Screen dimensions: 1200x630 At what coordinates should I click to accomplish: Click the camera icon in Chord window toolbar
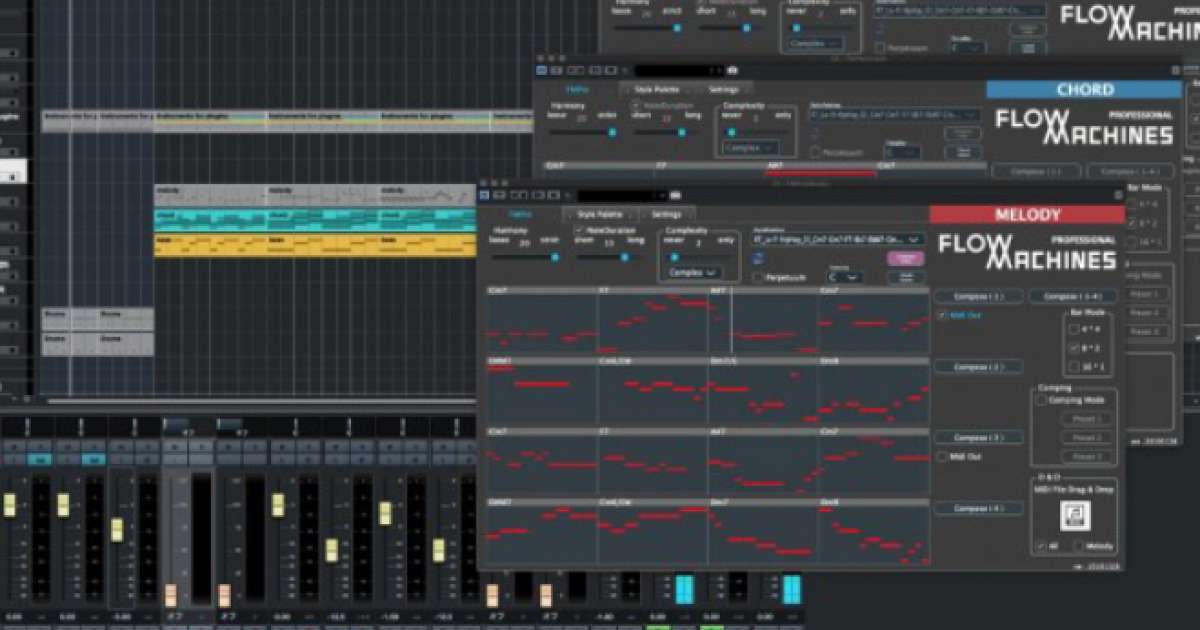731,70
